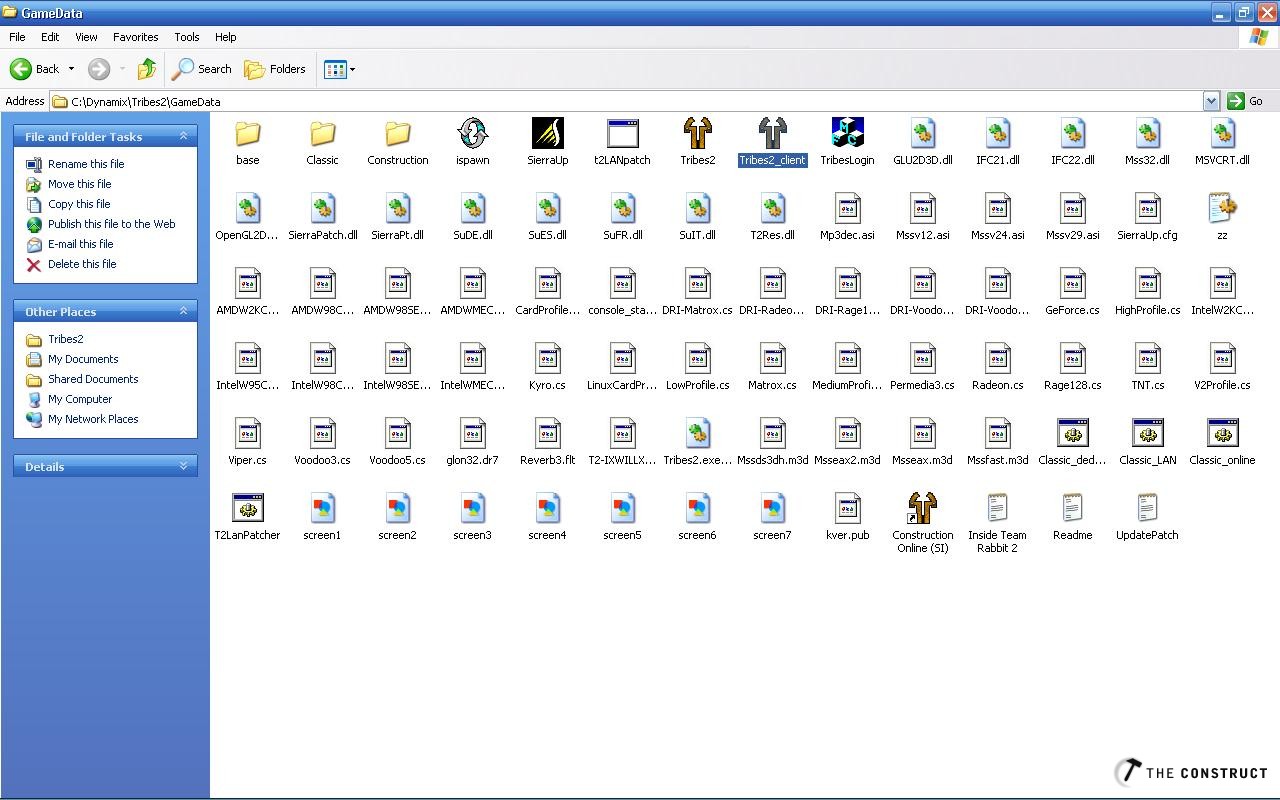Image resolution: width=1280 pixels, height=800 pixels.
Task: Select the Inside Team Rabbit 2 document
Action: [x=997, y=508]
